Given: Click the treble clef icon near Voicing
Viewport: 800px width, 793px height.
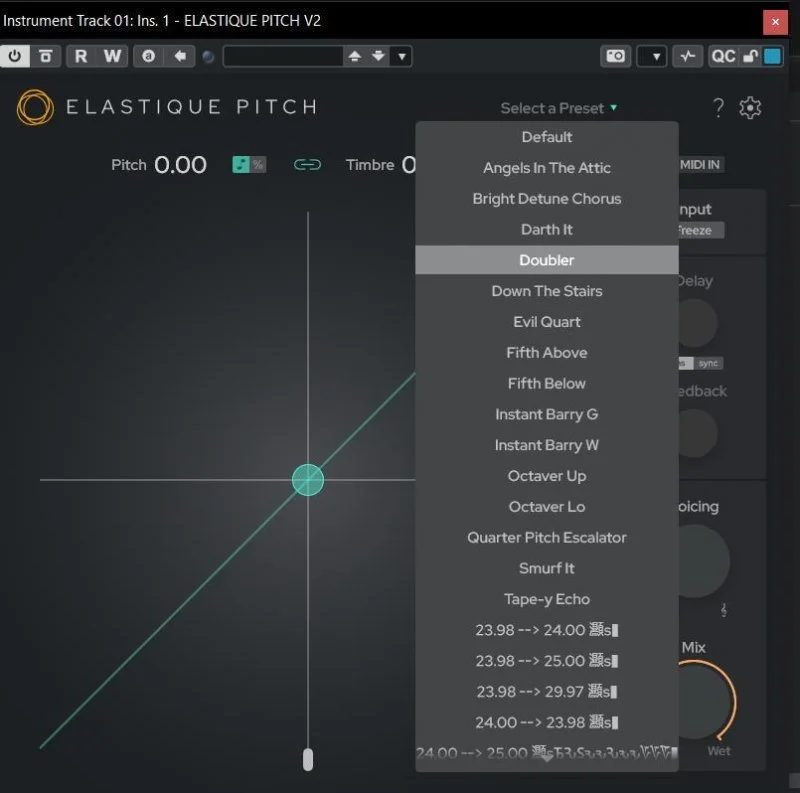Looking at the screenshot, I should (x=723, y=610).
